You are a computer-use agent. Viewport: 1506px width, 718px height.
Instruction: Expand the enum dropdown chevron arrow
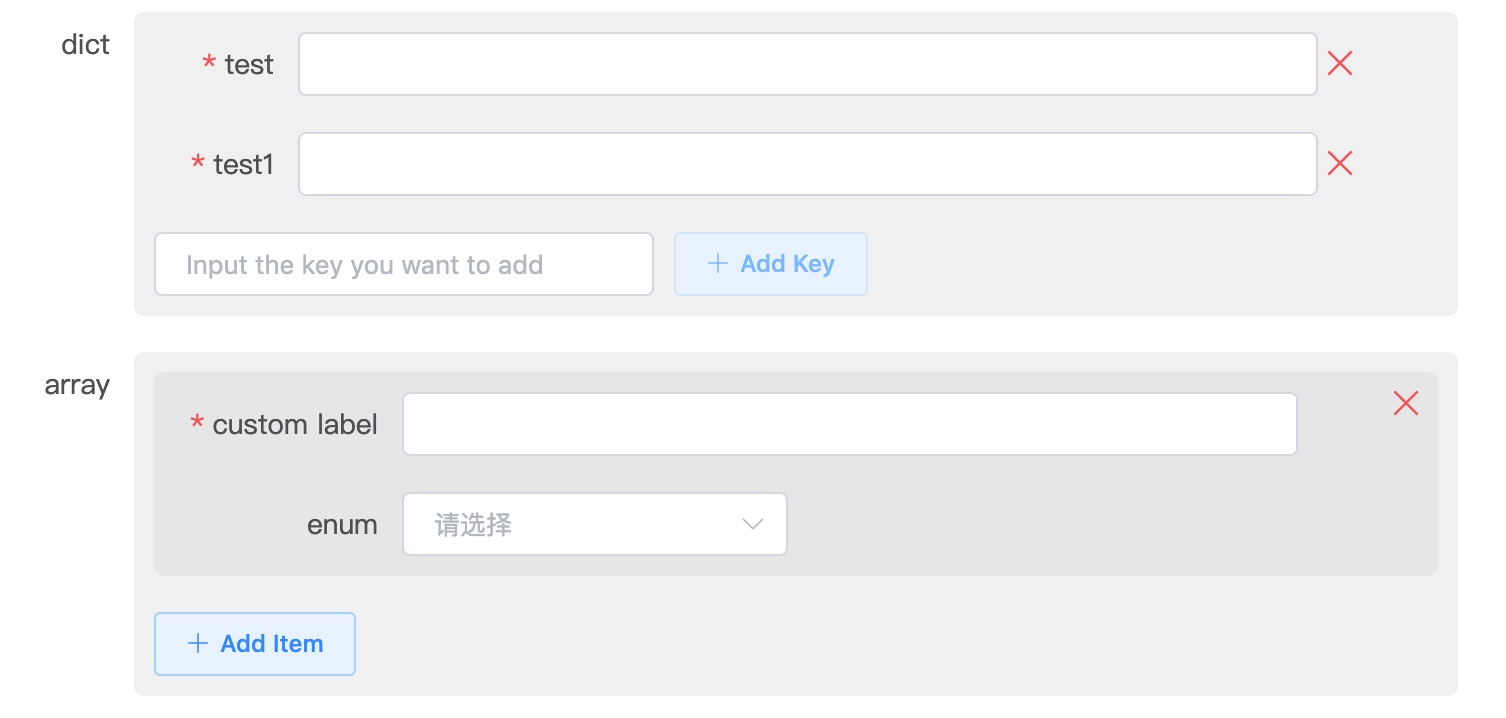tap(753, 525)
